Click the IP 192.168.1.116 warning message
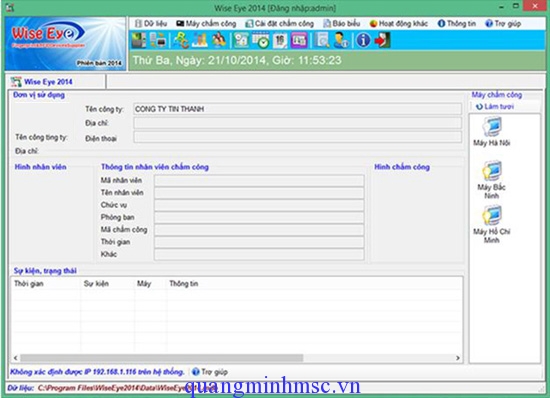The image size is (550, 398). [x=97, y=372]
